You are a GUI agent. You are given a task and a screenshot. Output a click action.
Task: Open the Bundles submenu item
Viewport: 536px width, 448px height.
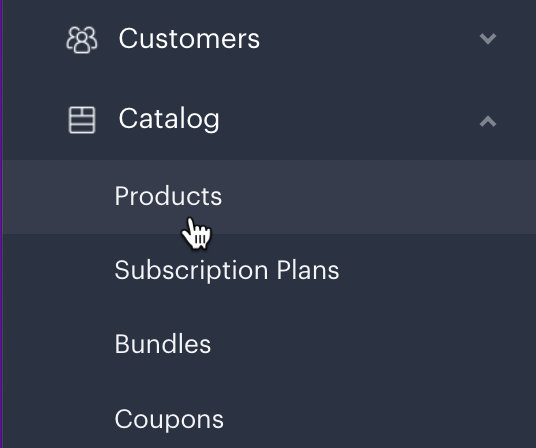[x=163, y=344]
